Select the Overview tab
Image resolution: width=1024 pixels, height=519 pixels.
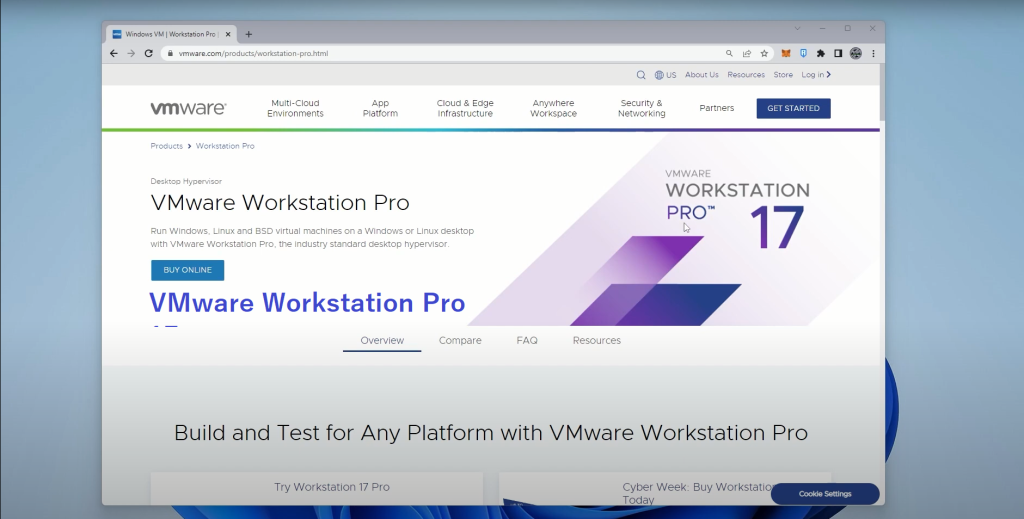pyautogui.click(x=382, y=341)
